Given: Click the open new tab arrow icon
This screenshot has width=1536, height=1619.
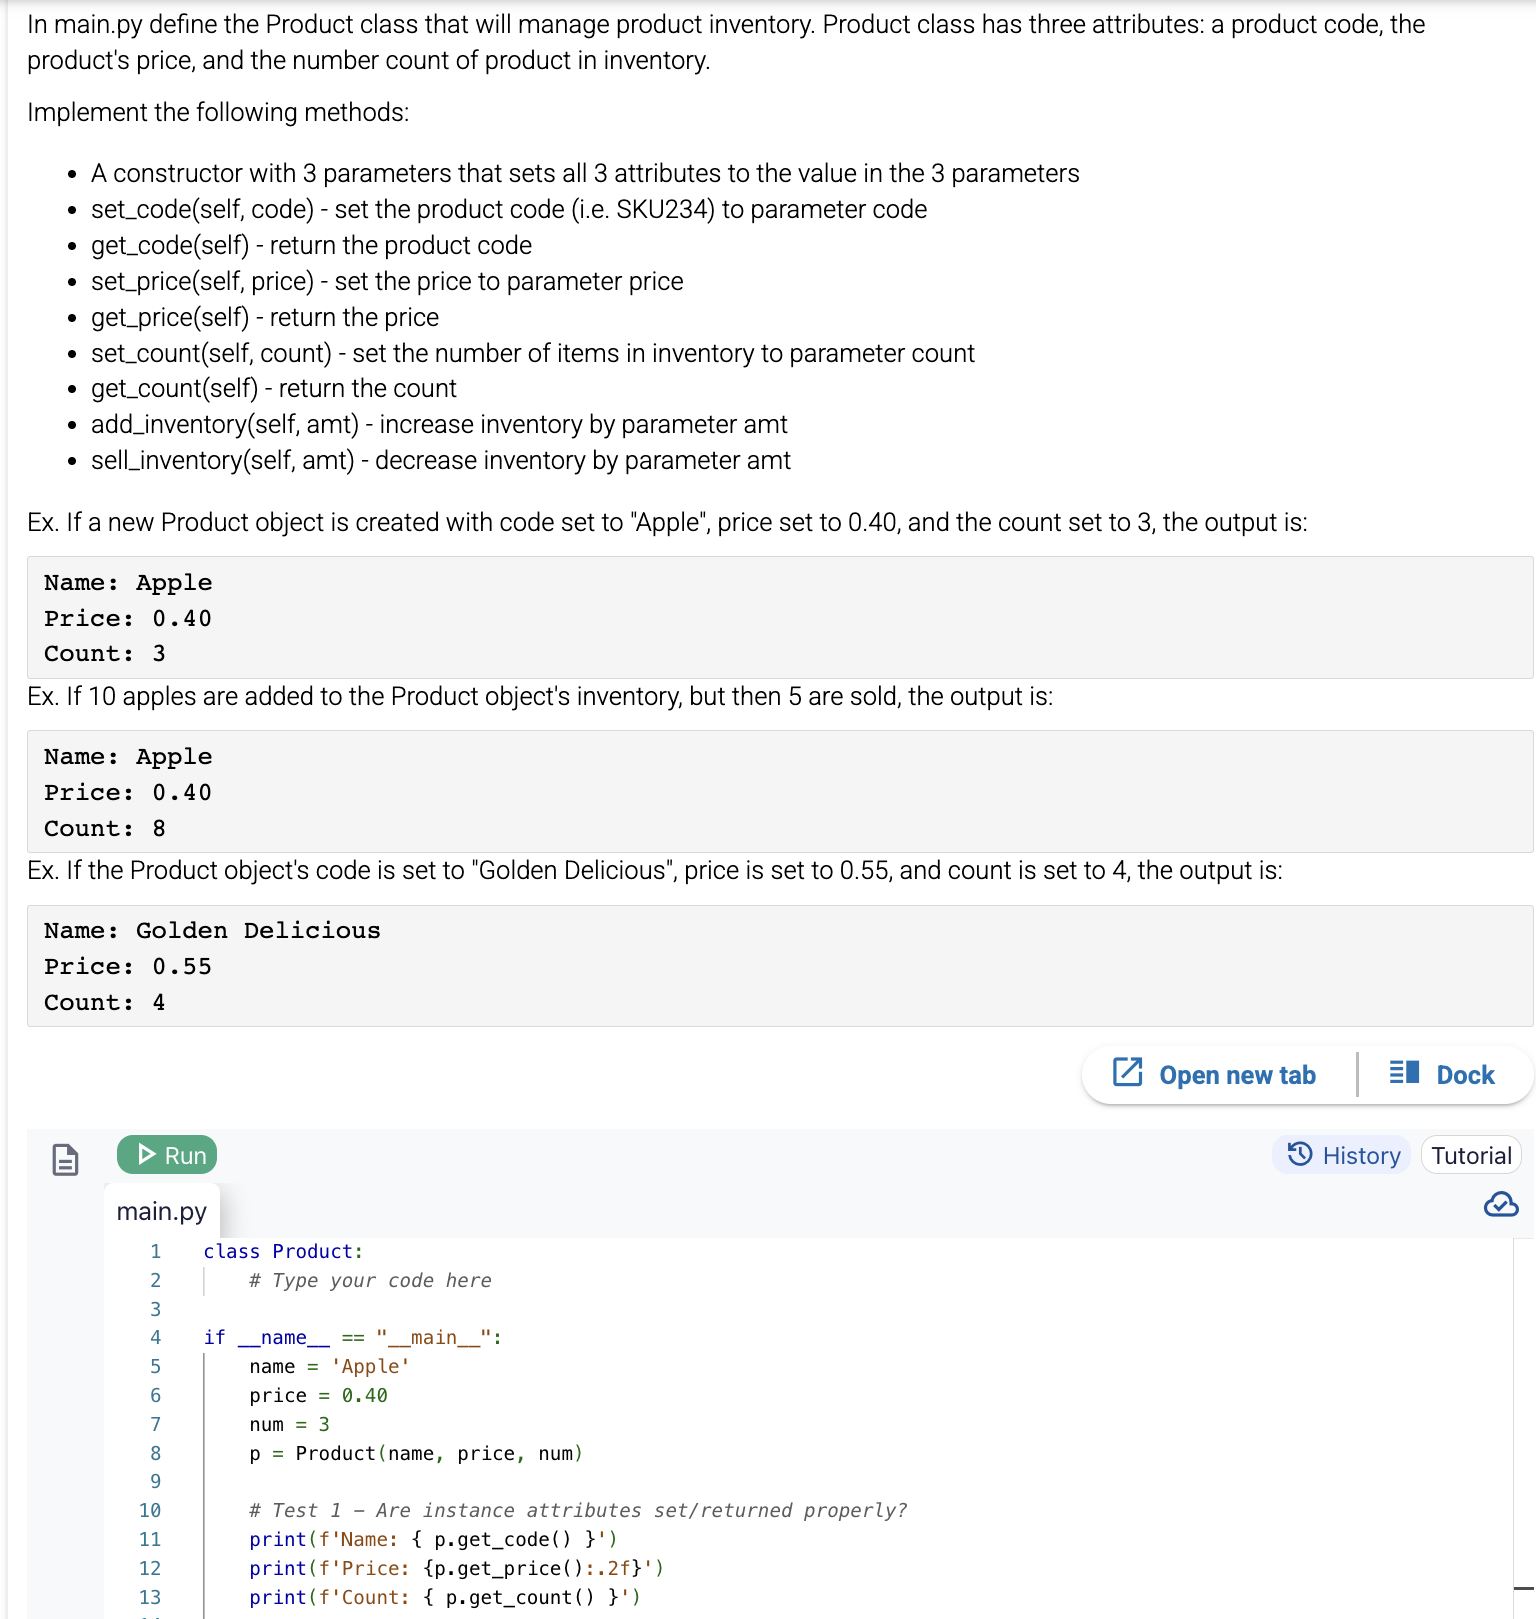Looking at the screenshot, I should coord(1128,1072).
